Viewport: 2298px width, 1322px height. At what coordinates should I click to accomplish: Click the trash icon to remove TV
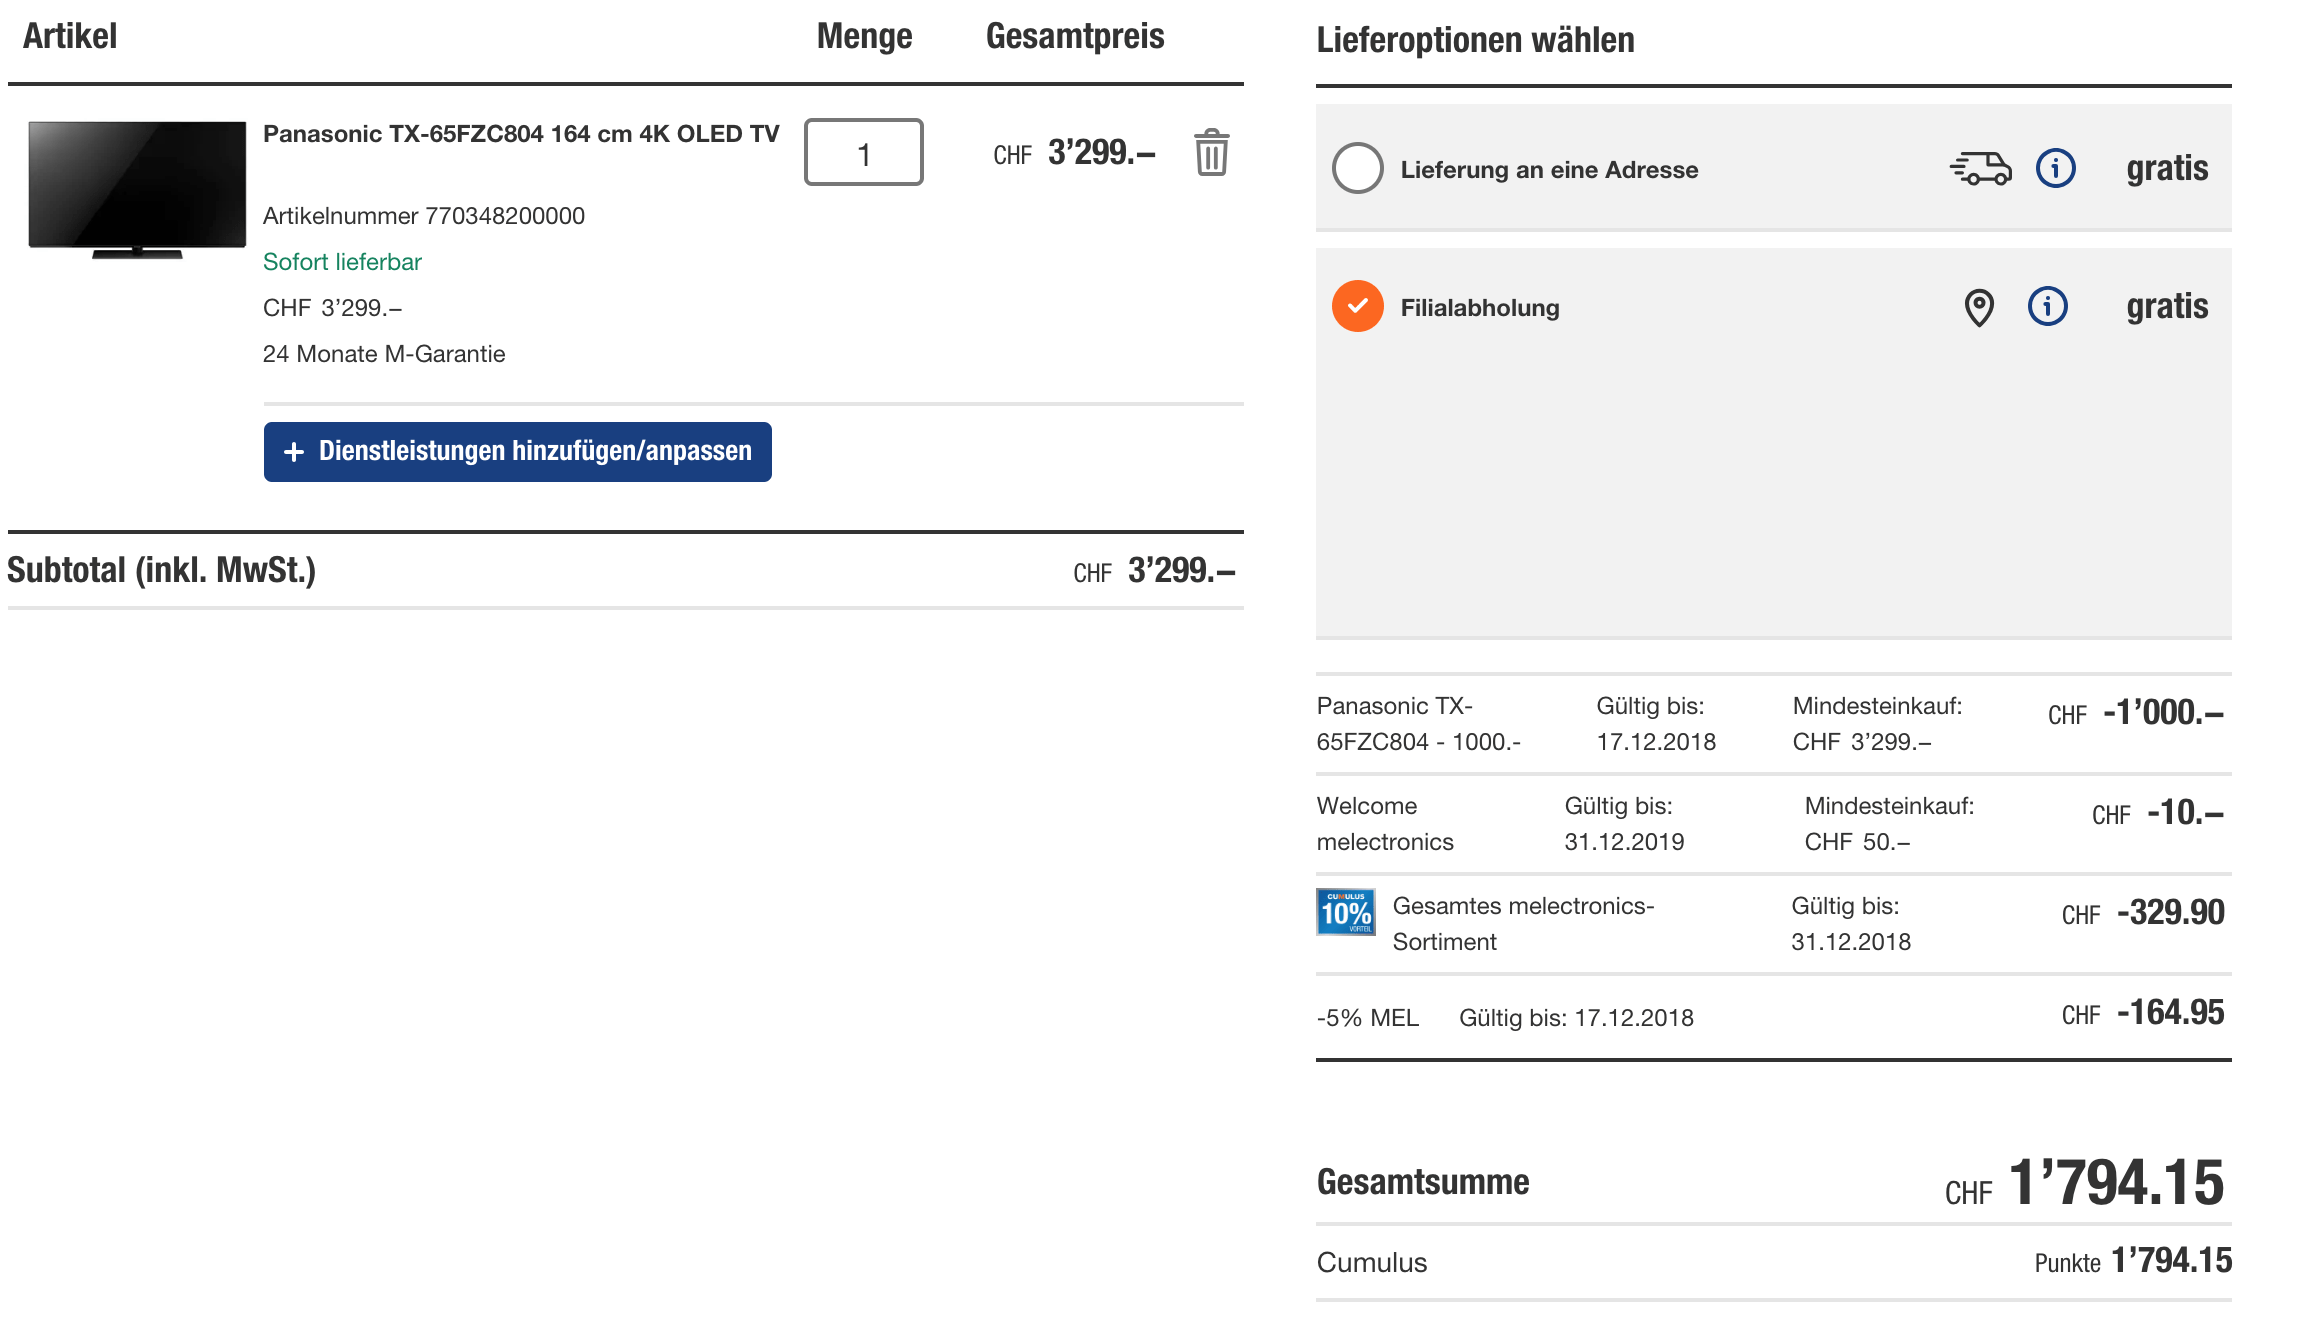tap(1211, 153)
